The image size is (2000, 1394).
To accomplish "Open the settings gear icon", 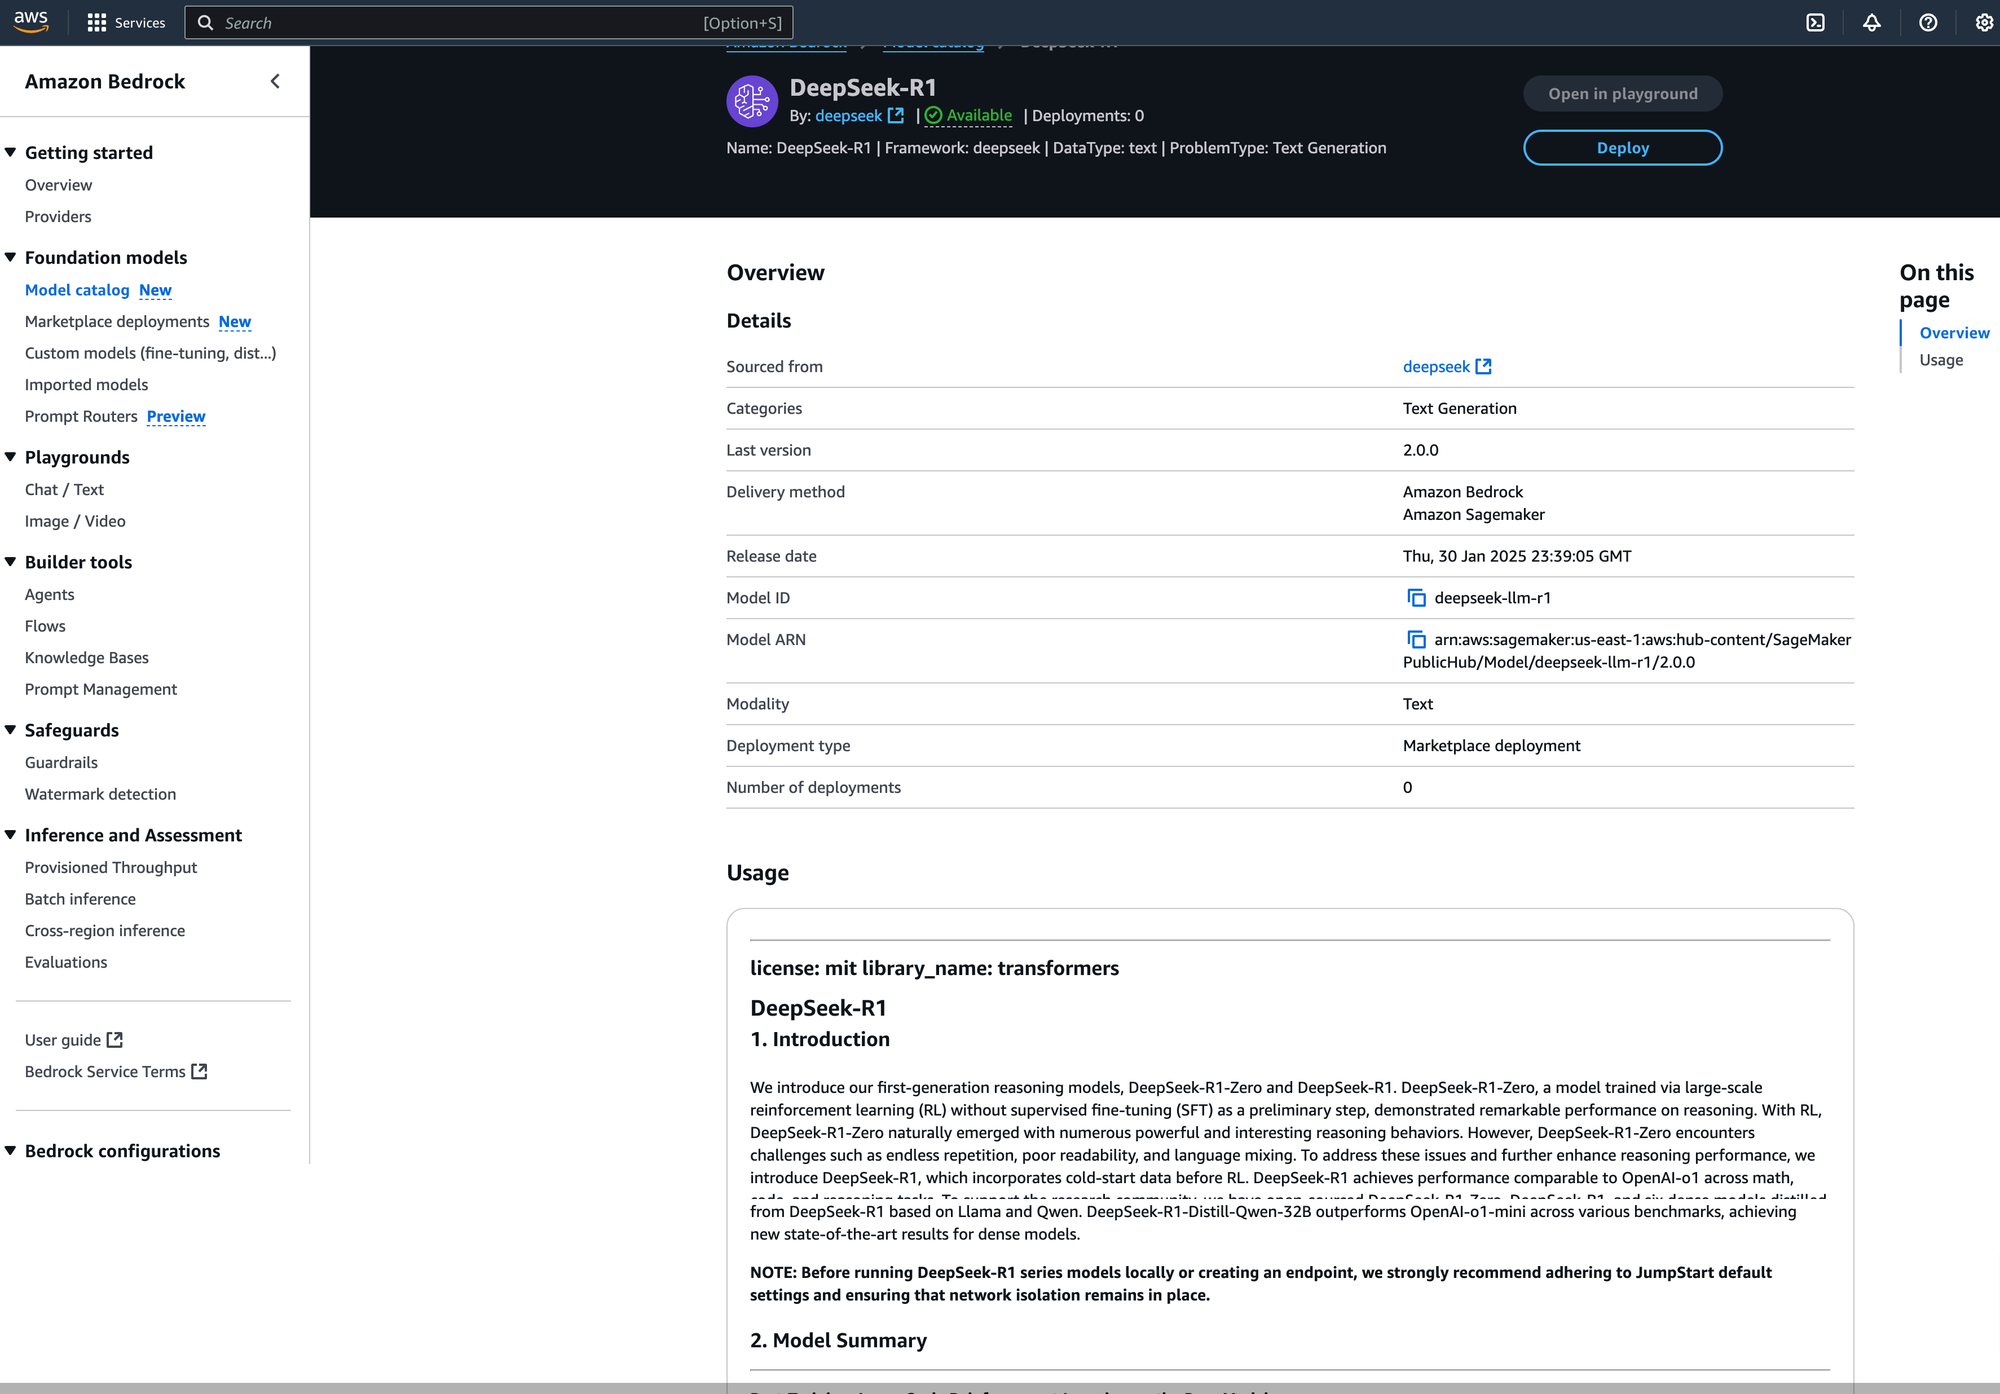I will [x=1984, y=22].
